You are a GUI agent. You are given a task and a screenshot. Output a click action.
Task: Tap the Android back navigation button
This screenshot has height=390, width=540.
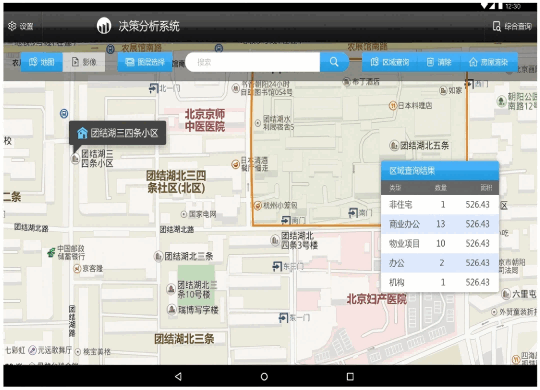click(x=178, y=377)
